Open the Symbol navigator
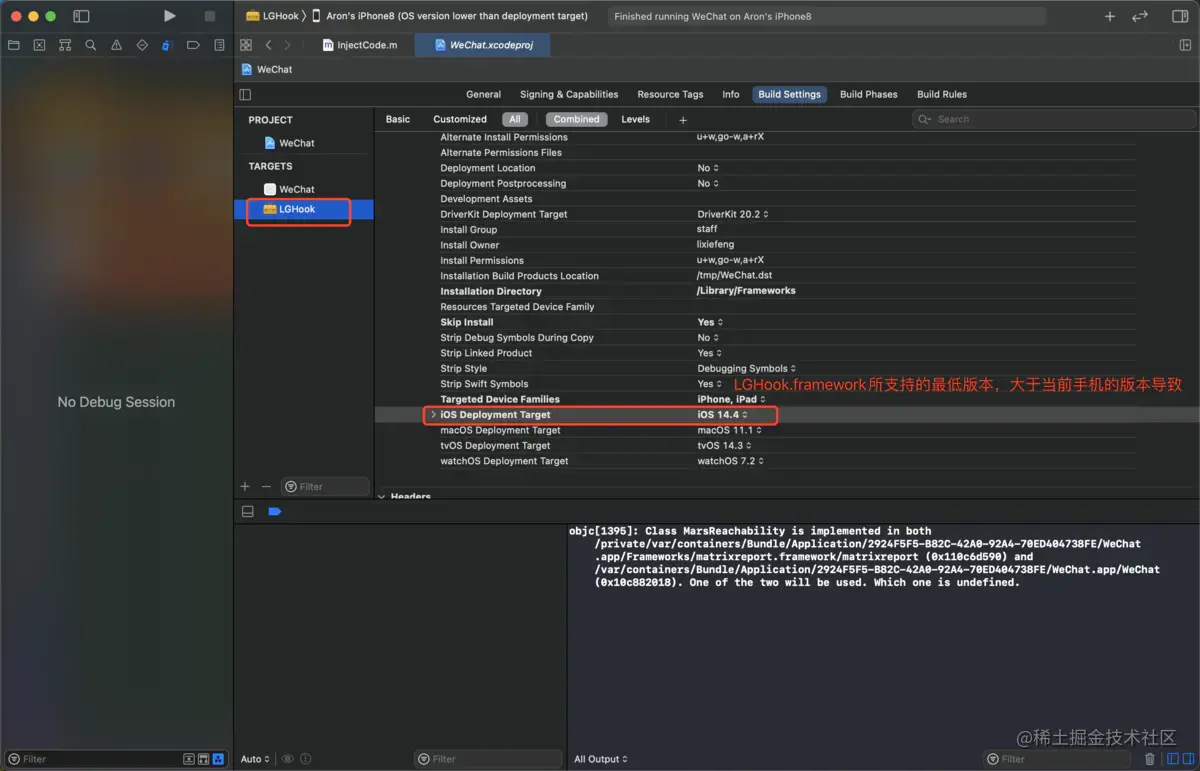 (65, 45)
